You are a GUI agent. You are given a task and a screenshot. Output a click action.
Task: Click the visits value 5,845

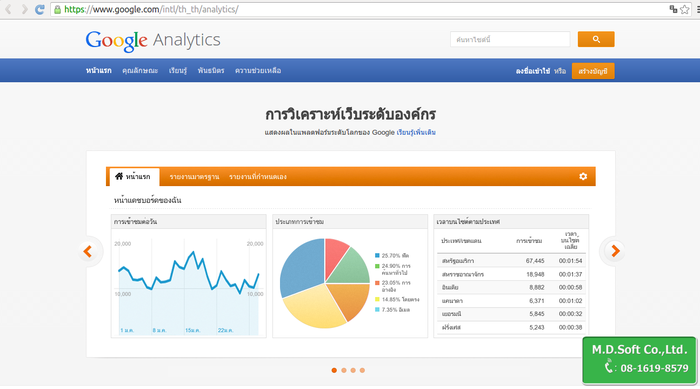537,314
